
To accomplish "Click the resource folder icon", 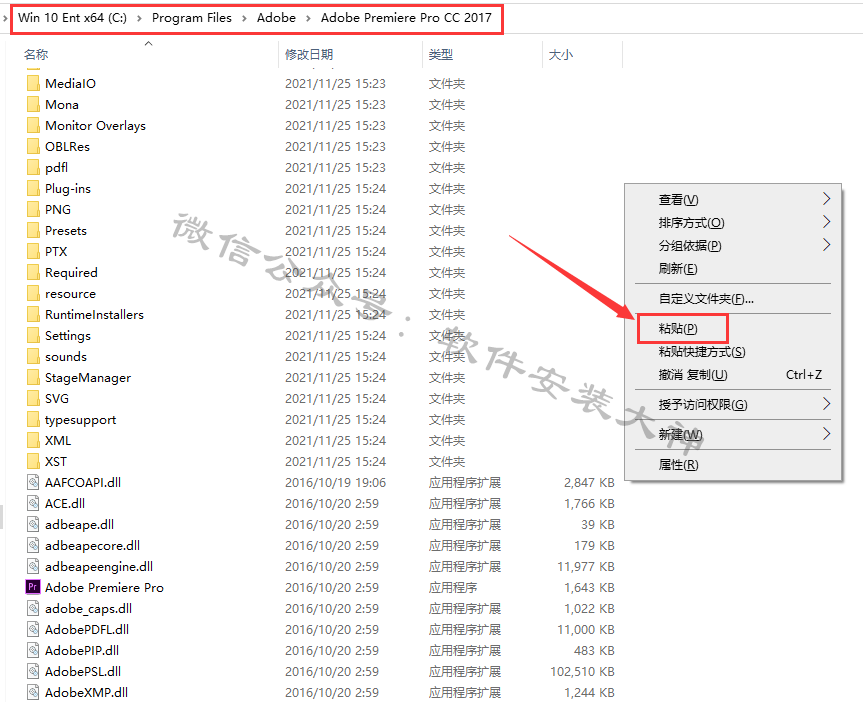I will click(33, 293).
